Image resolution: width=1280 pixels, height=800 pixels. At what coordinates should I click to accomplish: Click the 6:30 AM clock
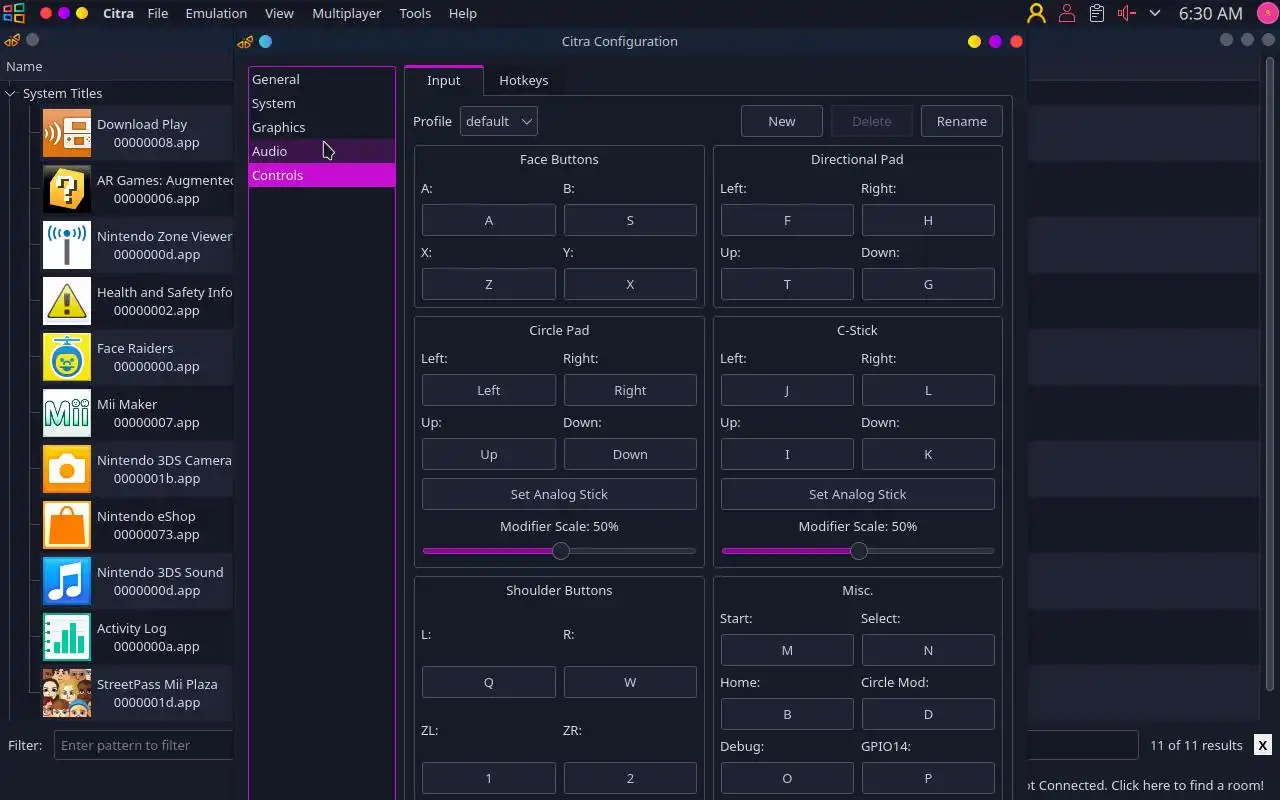(x=1210, y=13)
